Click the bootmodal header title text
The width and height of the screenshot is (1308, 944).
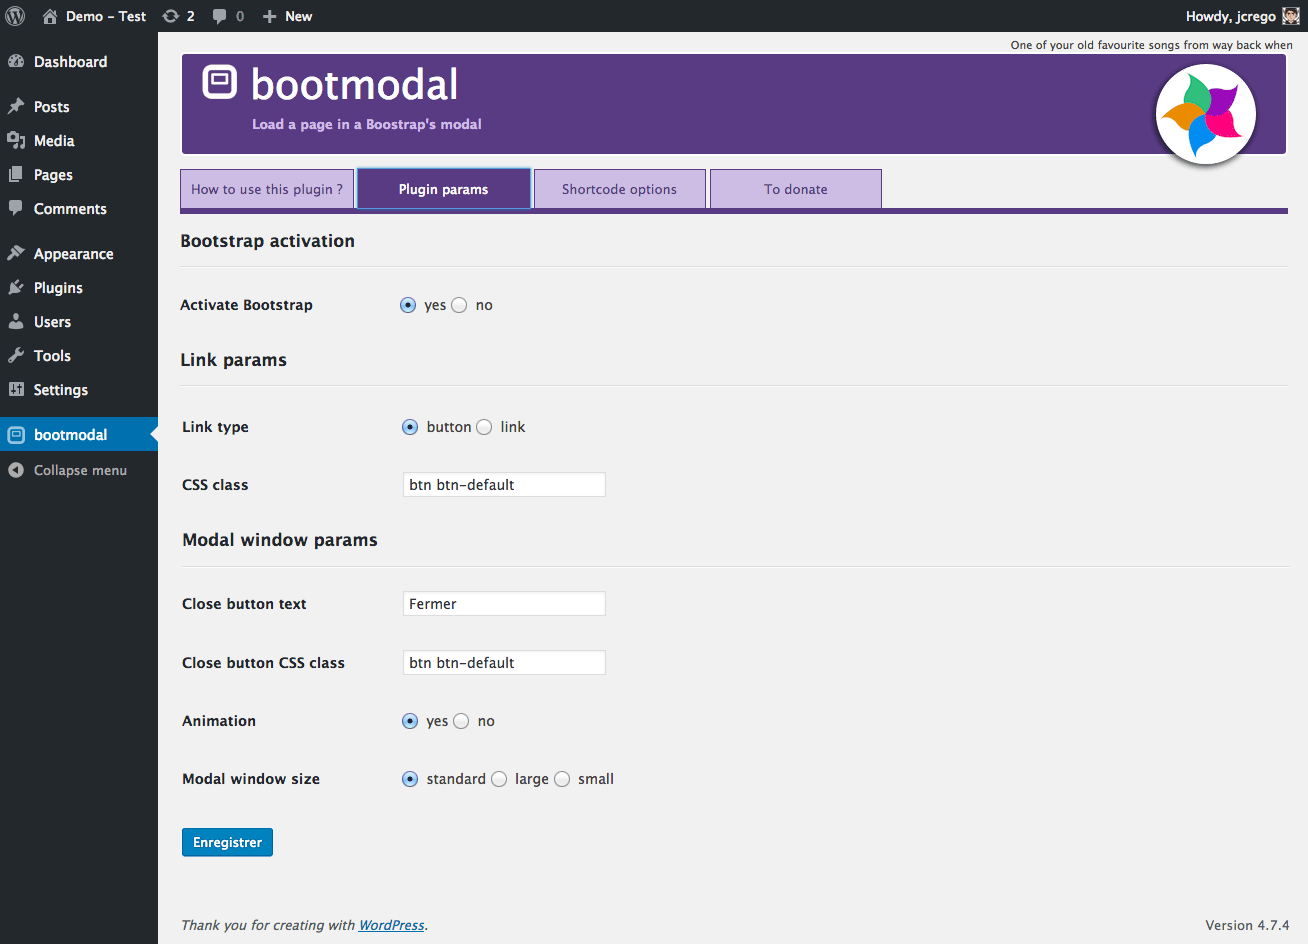click(354, 84)
